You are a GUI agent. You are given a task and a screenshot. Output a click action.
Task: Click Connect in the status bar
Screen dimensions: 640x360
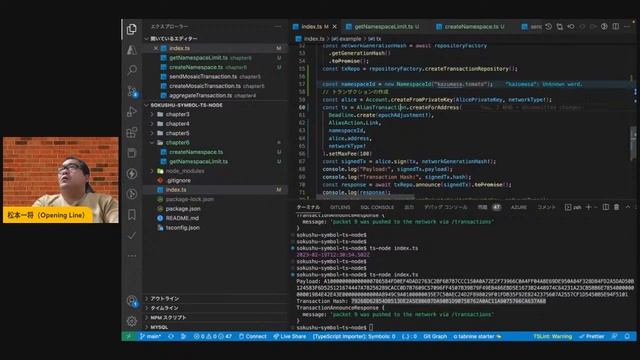[253, 337]
